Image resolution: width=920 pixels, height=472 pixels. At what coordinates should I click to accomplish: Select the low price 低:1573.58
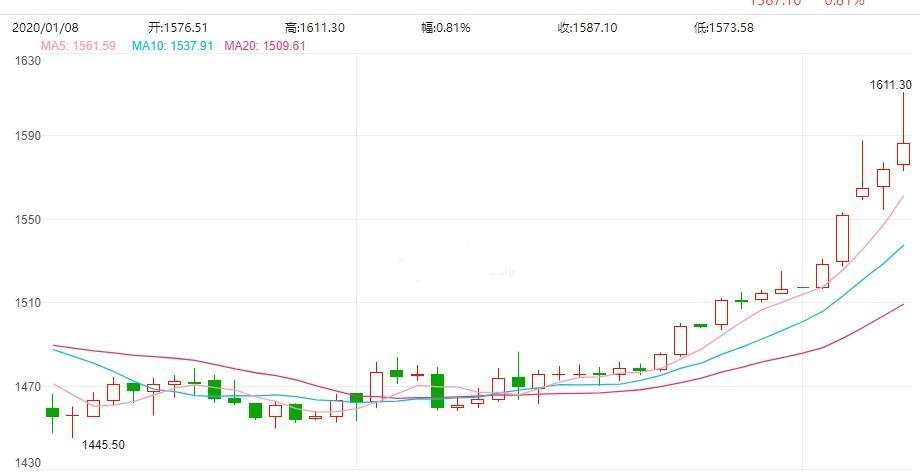click(x=723, y=28)
